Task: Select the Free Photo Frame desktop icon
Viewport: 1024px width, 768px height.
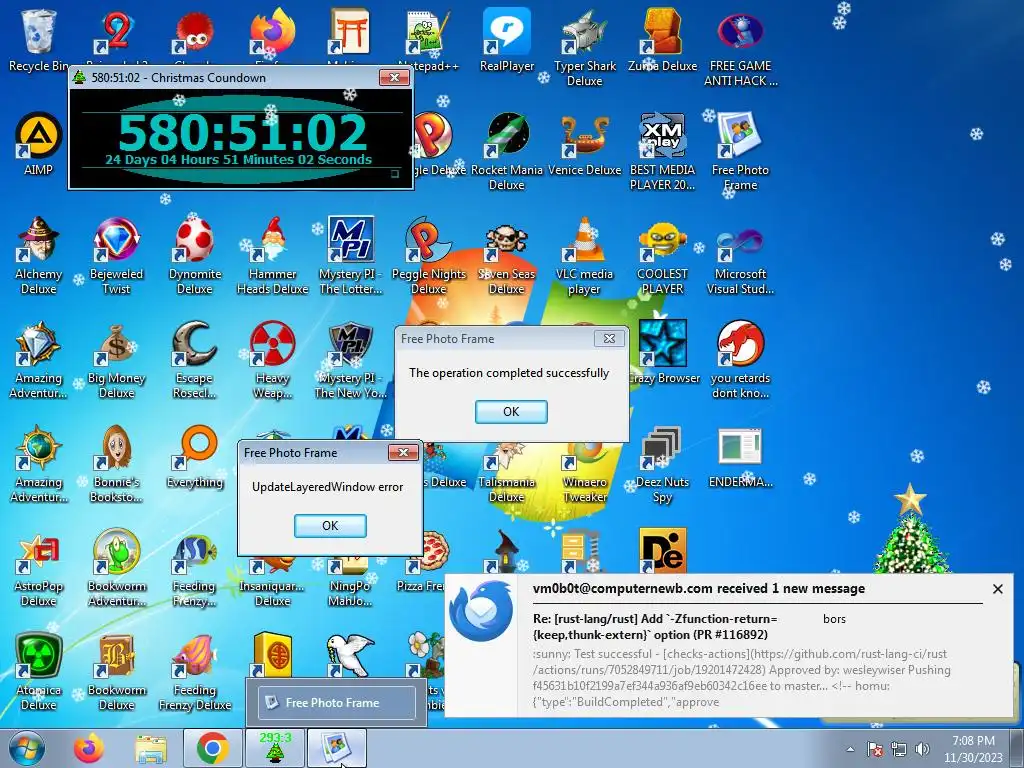Action: [x=741, y=151]
